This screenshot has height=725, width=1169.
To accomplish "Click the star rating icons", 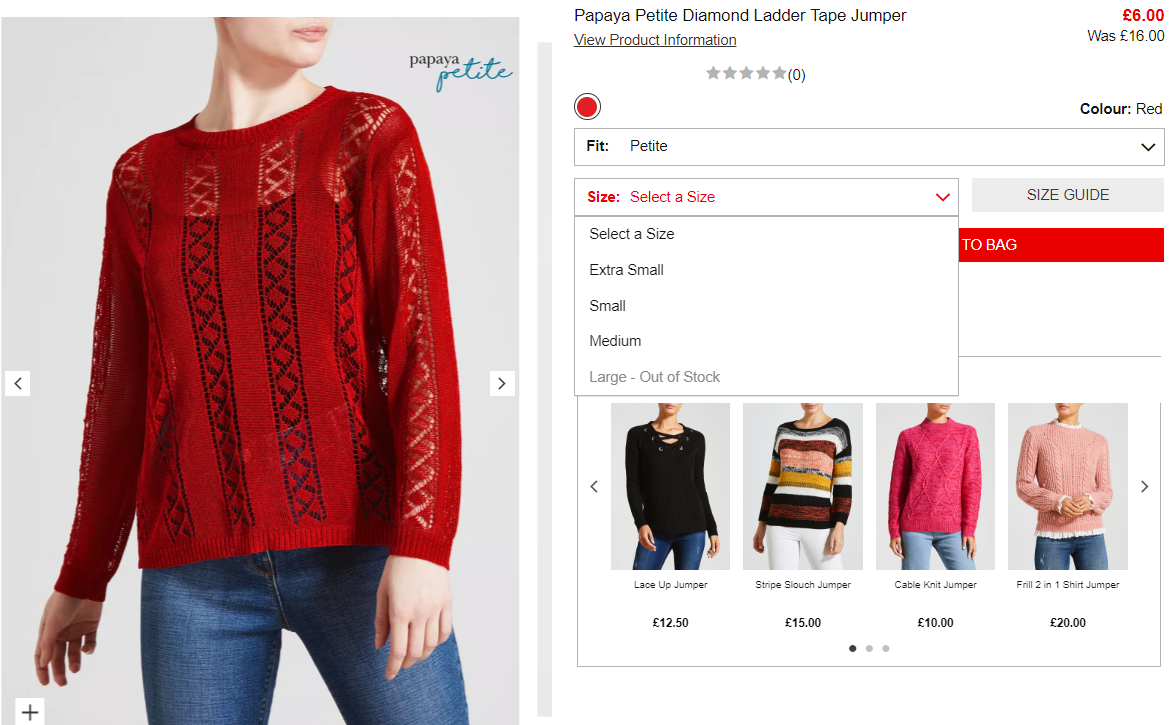I will (x=746, y=73).
